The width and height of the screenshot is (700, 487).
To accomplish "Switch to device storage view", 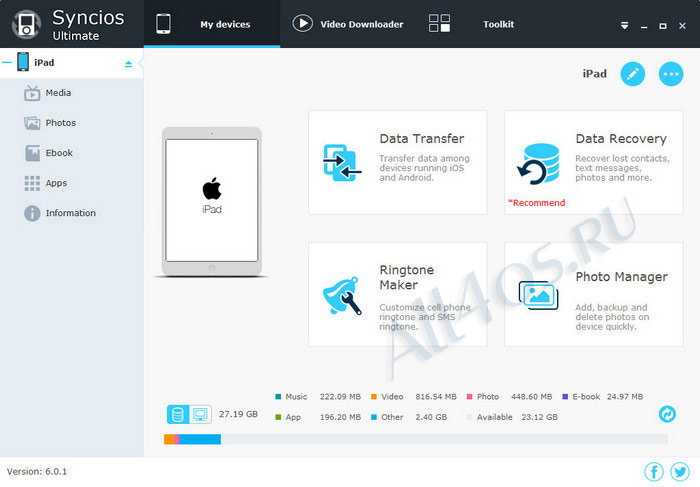I will coord(178,414).
